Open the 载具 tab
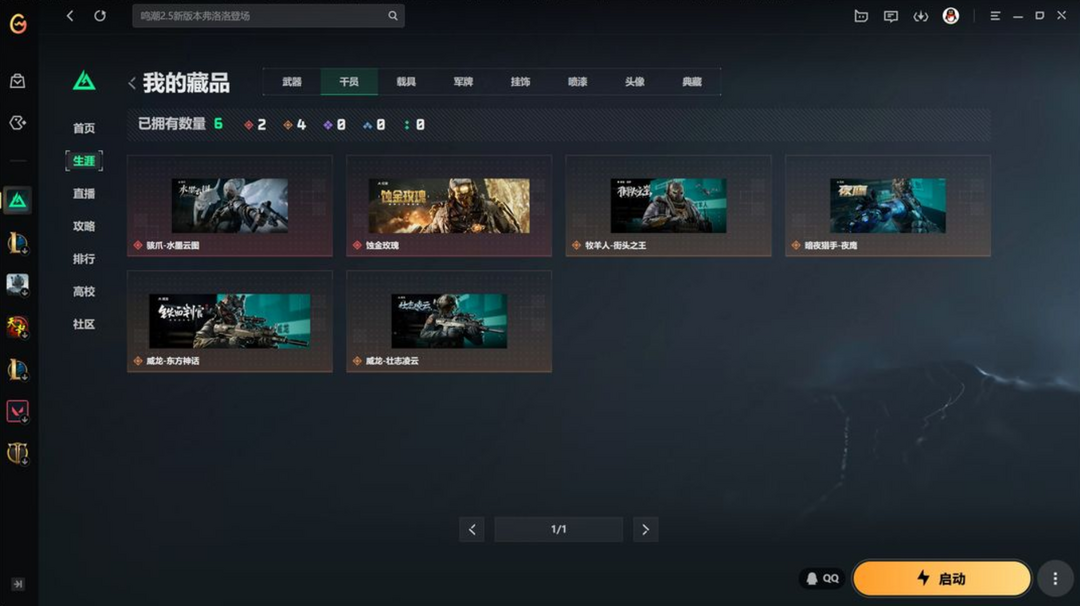 [x=406, y=82]
